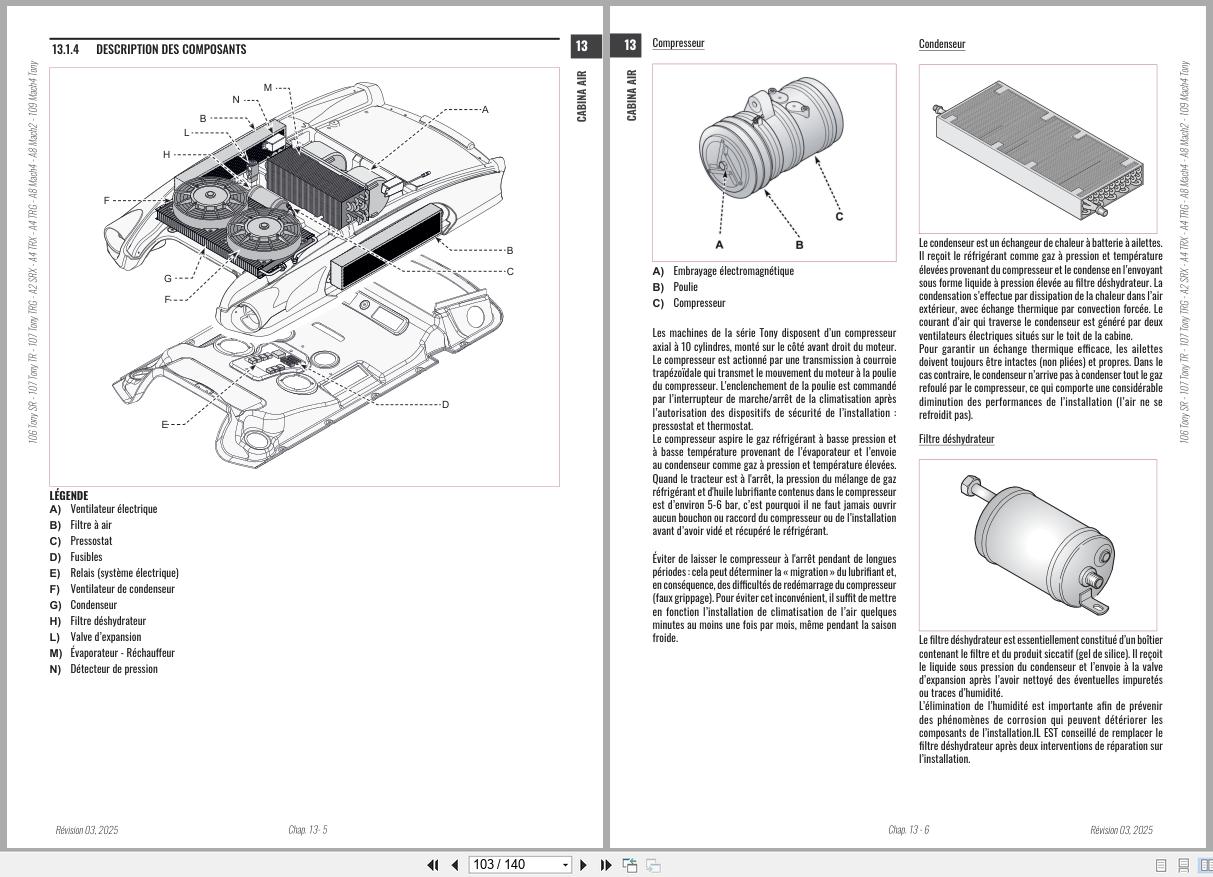Click the 'Filtre déshydrateur' section heading
Screen dimensions: 1213x877
tap(957, 439)
